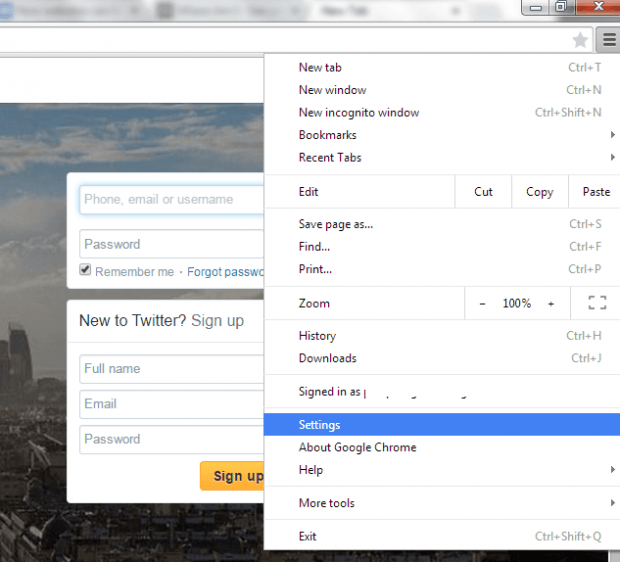Restore down the Chrome window
The image size is (620, 562).
click(561, 6)
